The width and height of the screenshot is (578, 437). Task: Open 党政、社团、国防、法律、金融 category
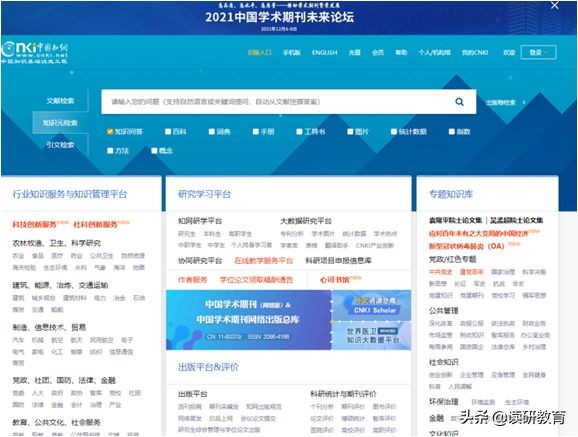pyautogui.click(x=64, y=380)
